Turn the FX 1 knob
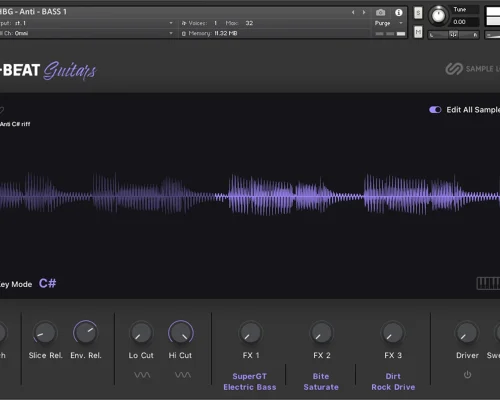This screenshot has height=400, width=500. pos(250,333)
